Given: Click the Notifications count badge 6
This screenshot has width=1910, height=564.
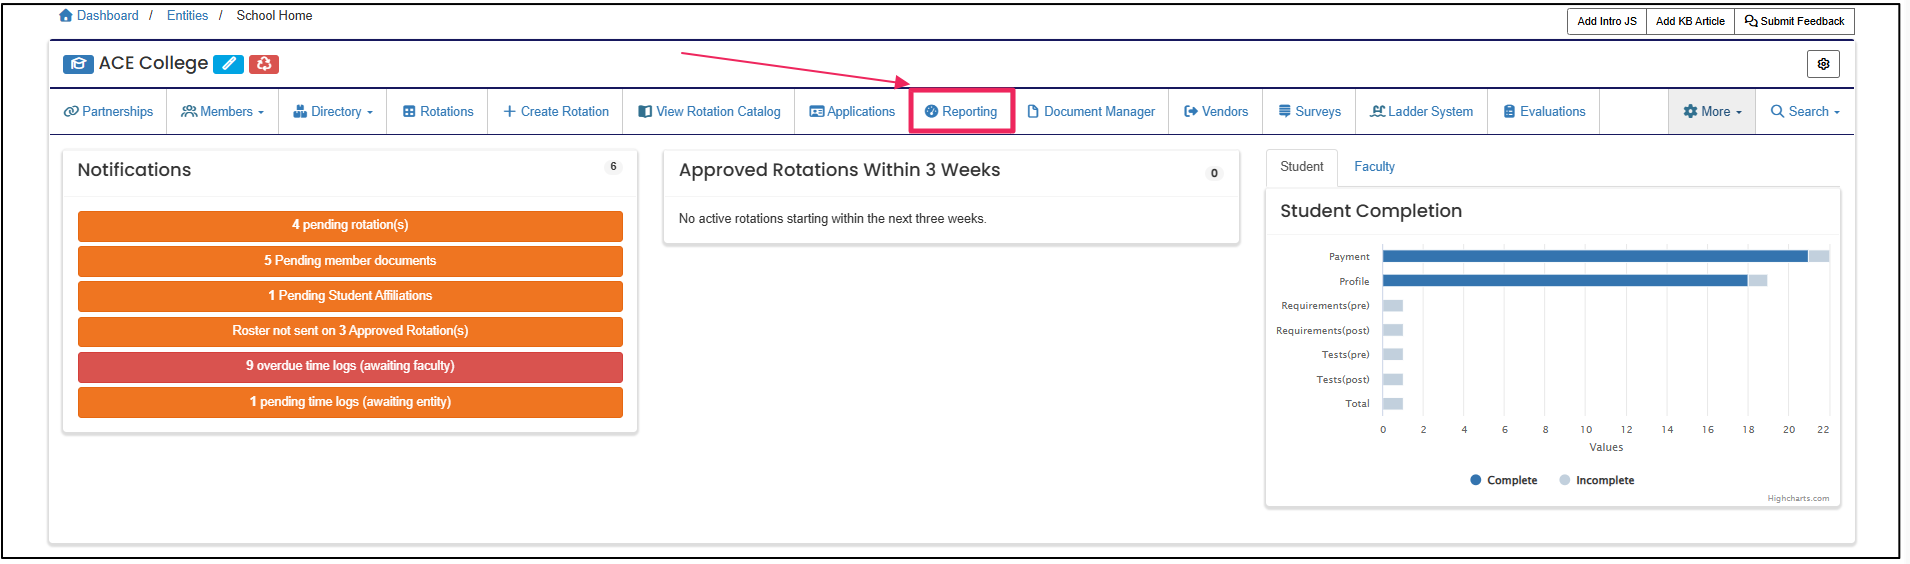Looking at the screenshot, I should click(x=613, y=167).
